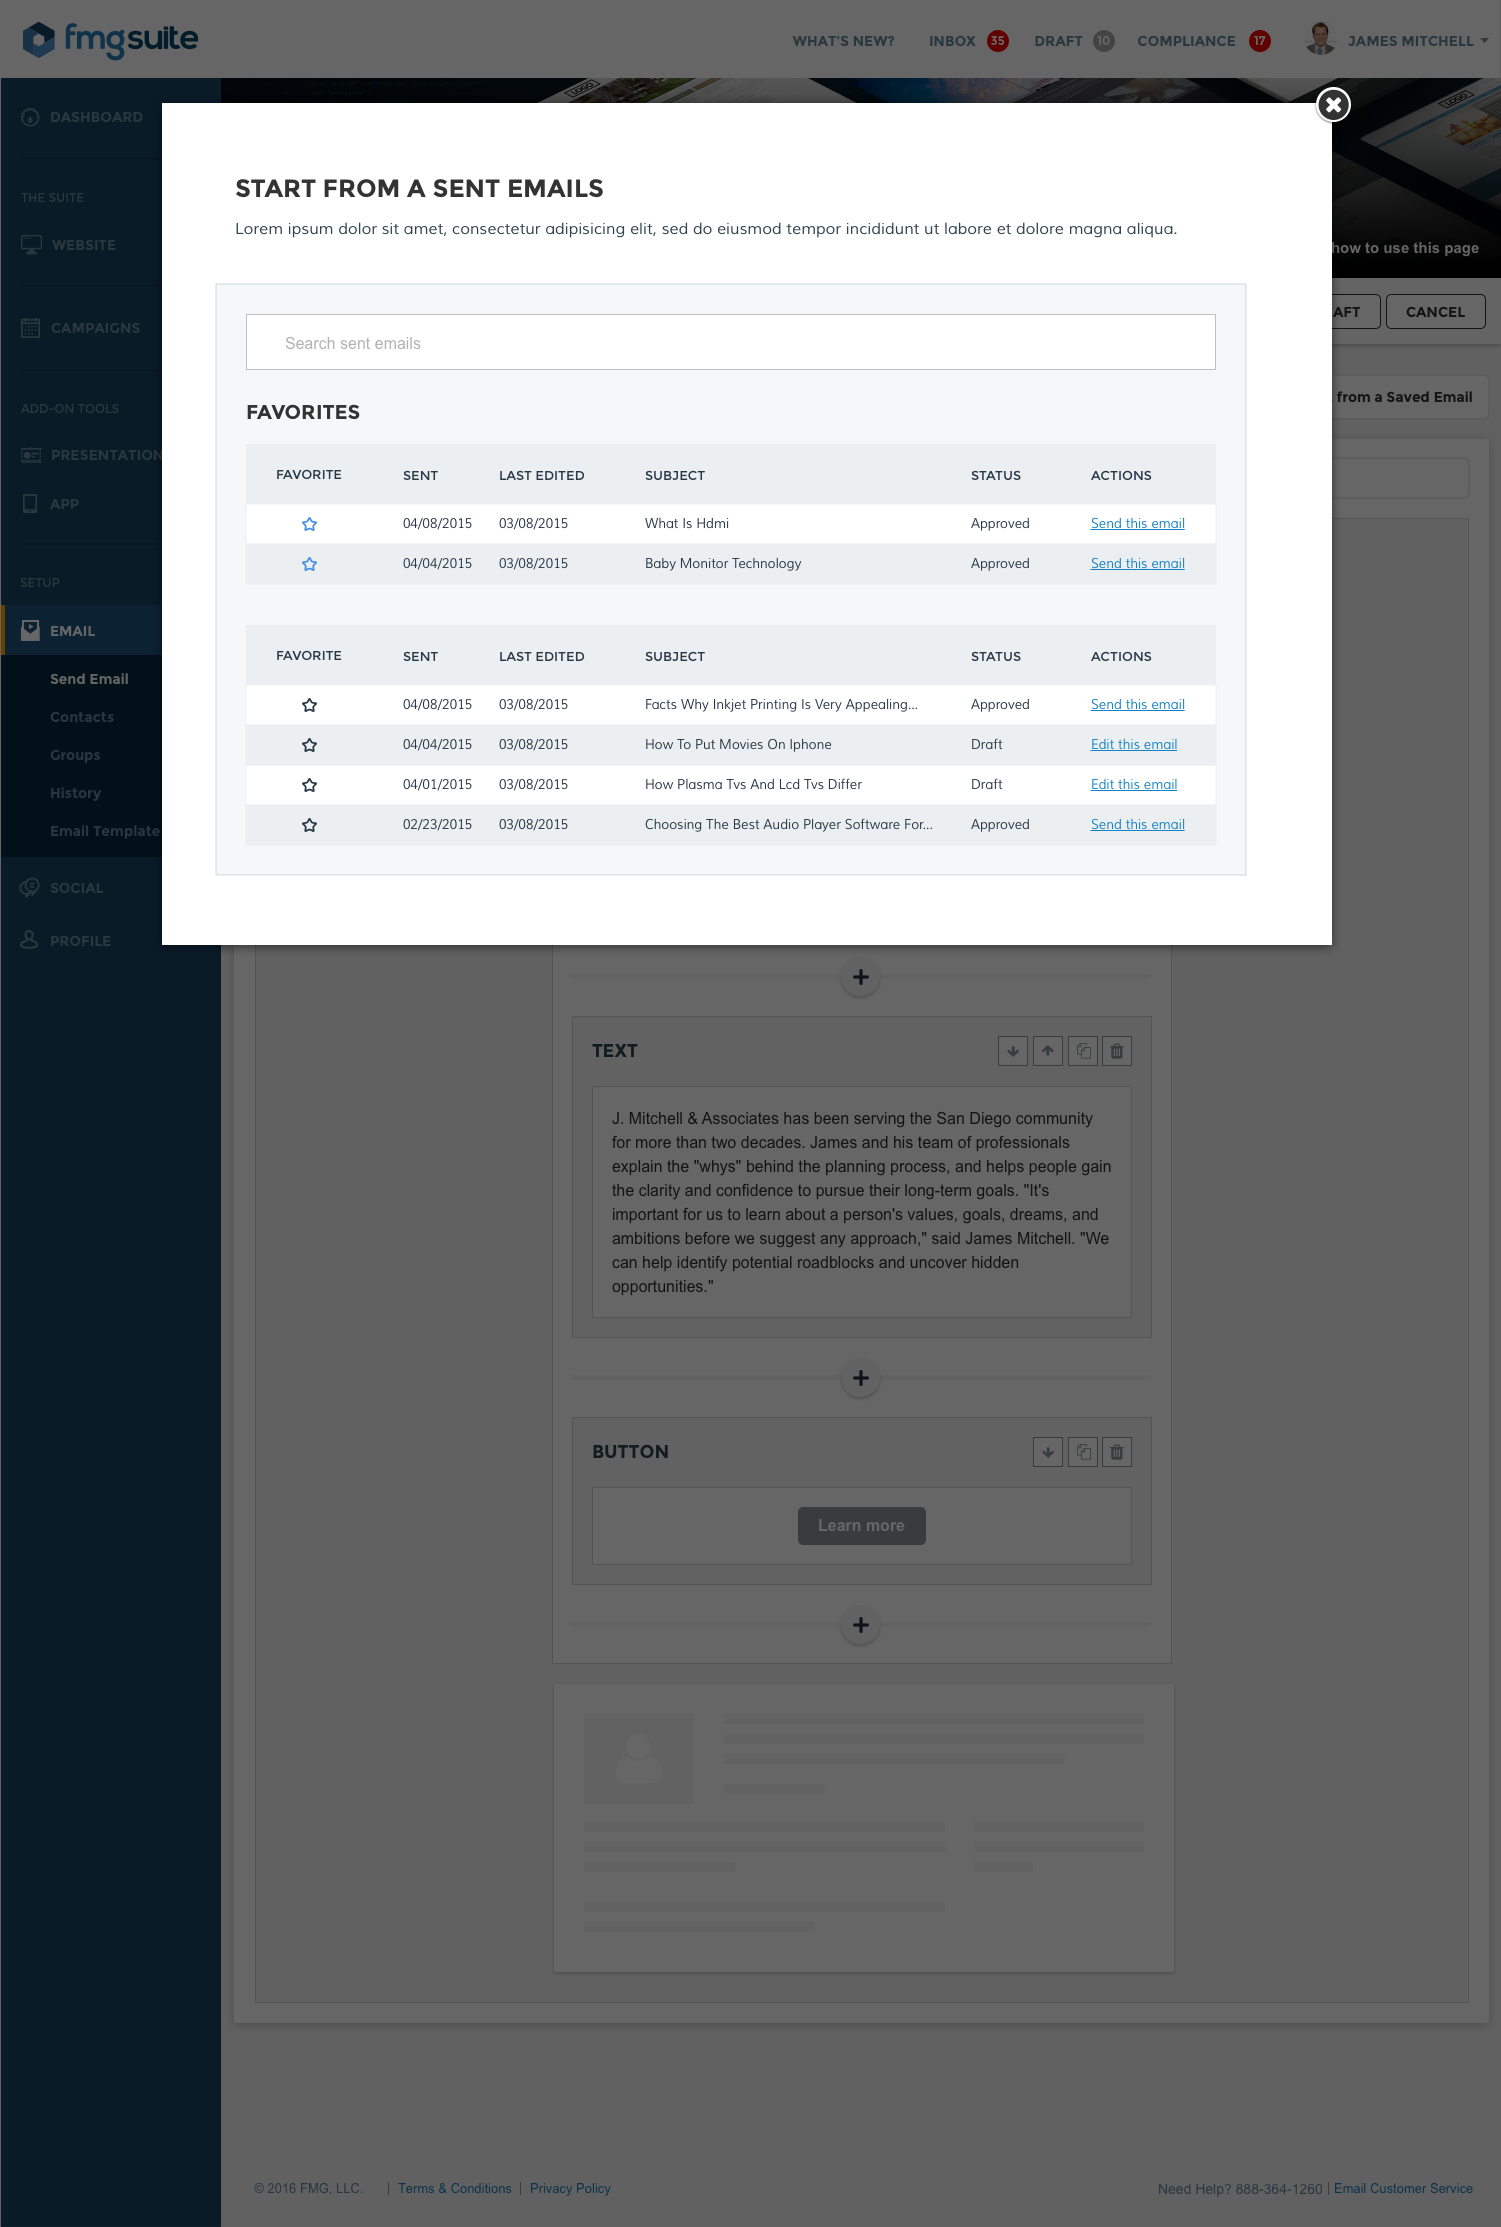Unfavorite the "What Is Hdmi" email star
The height and width of the screenshot is (2227, 1501).
pos(309,524)
